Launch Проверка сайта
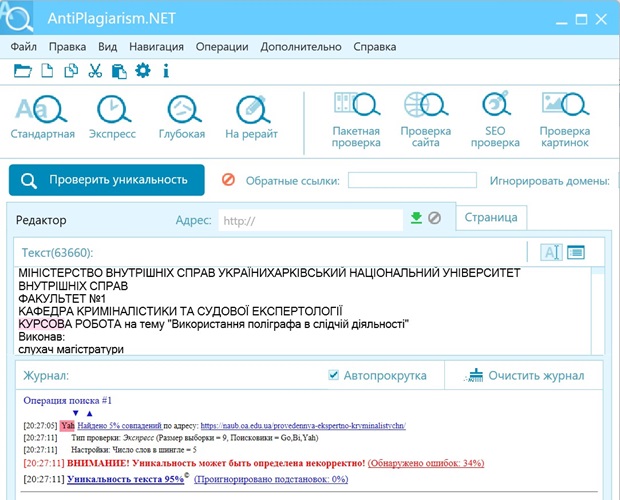The width and height of the screenshot is (620, 500). coord(426,120)
